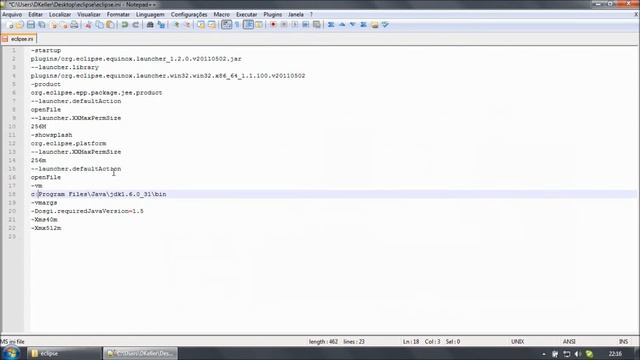Viewport: 640px width, 360px height.
Task: Save the file with the floppy disk icon
Action: [31, 25]
